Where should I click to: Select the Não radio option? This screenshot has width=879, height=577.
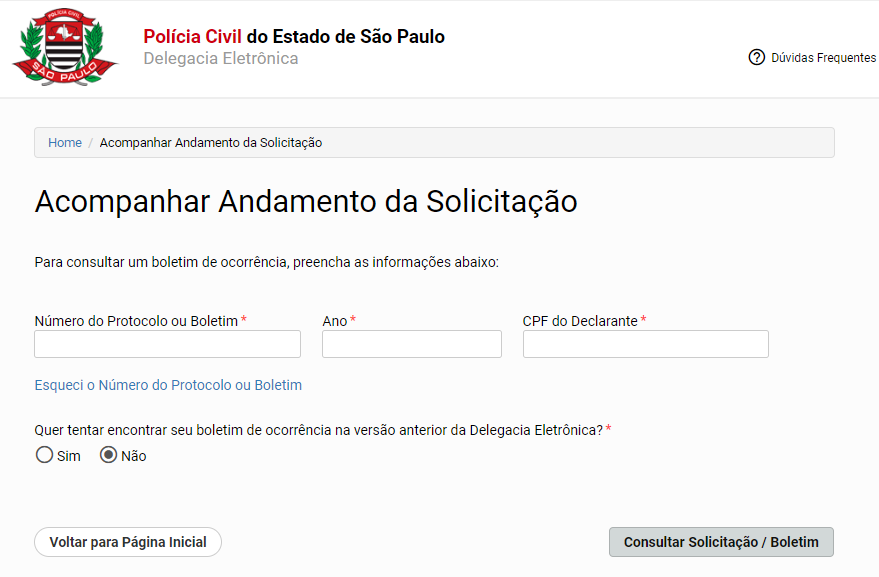[x=107, y=454]
